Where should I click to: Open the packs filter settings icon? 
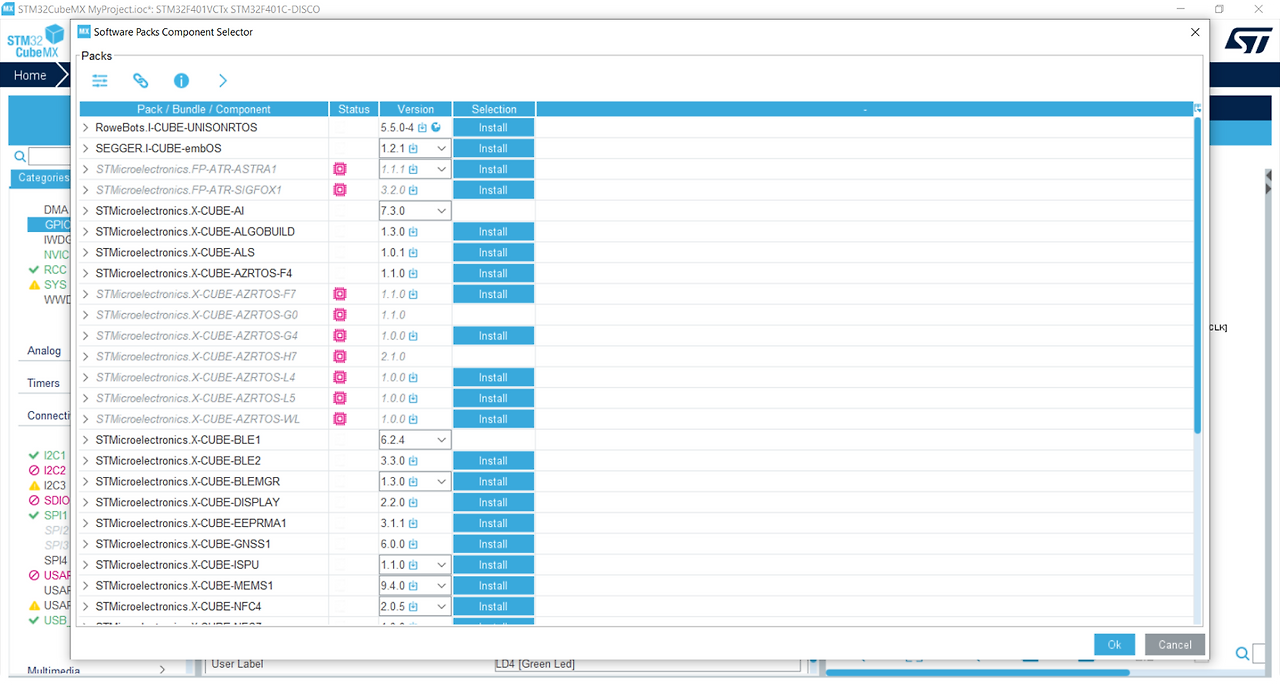(x=100, y=81)
